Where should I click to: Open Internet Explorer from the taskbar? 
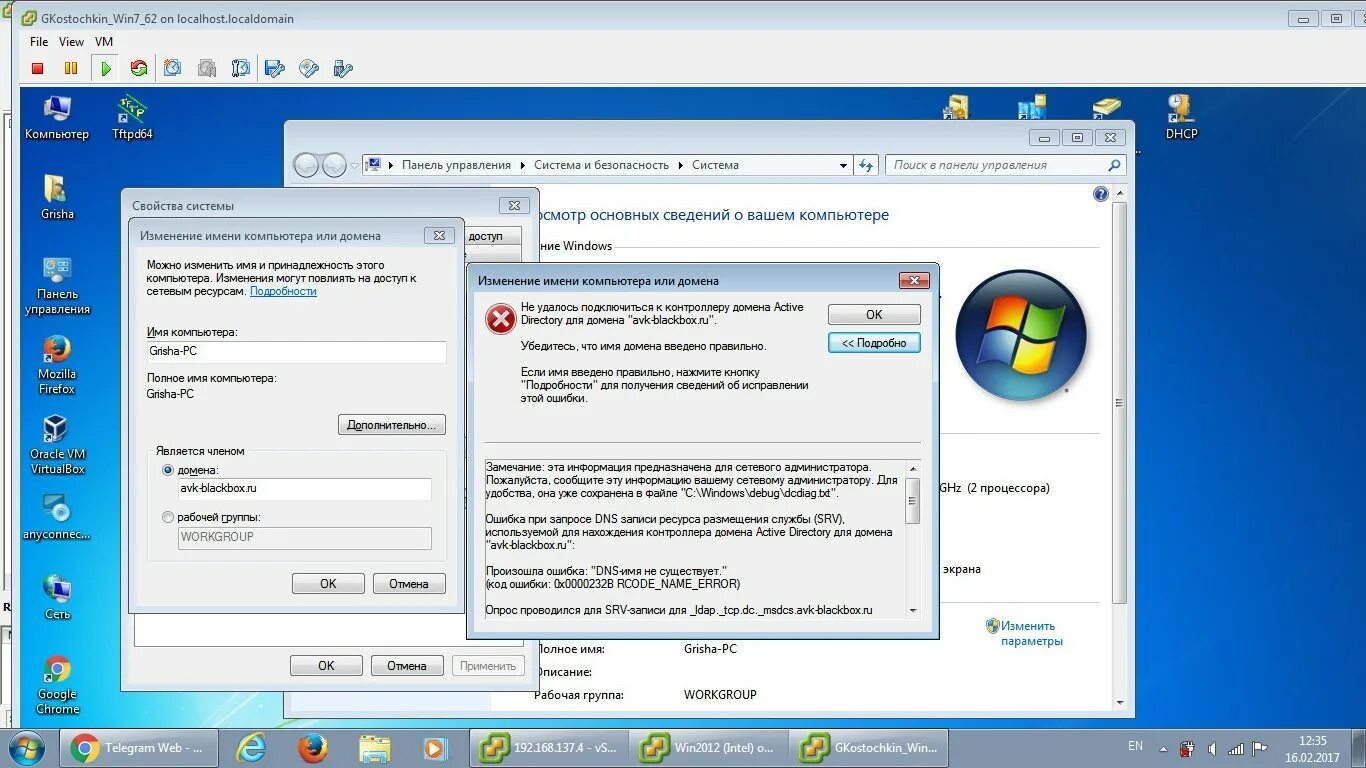(252, 747)
